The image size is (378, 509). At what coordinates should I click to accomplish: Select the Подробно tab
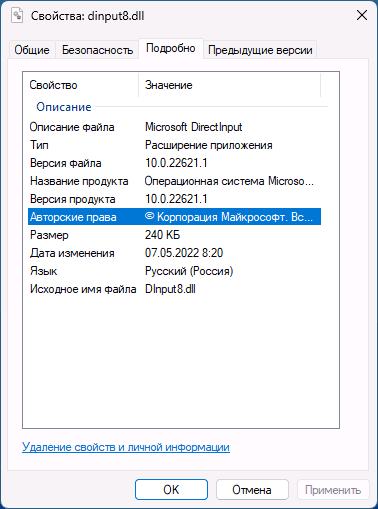click(x=171, y=49)
